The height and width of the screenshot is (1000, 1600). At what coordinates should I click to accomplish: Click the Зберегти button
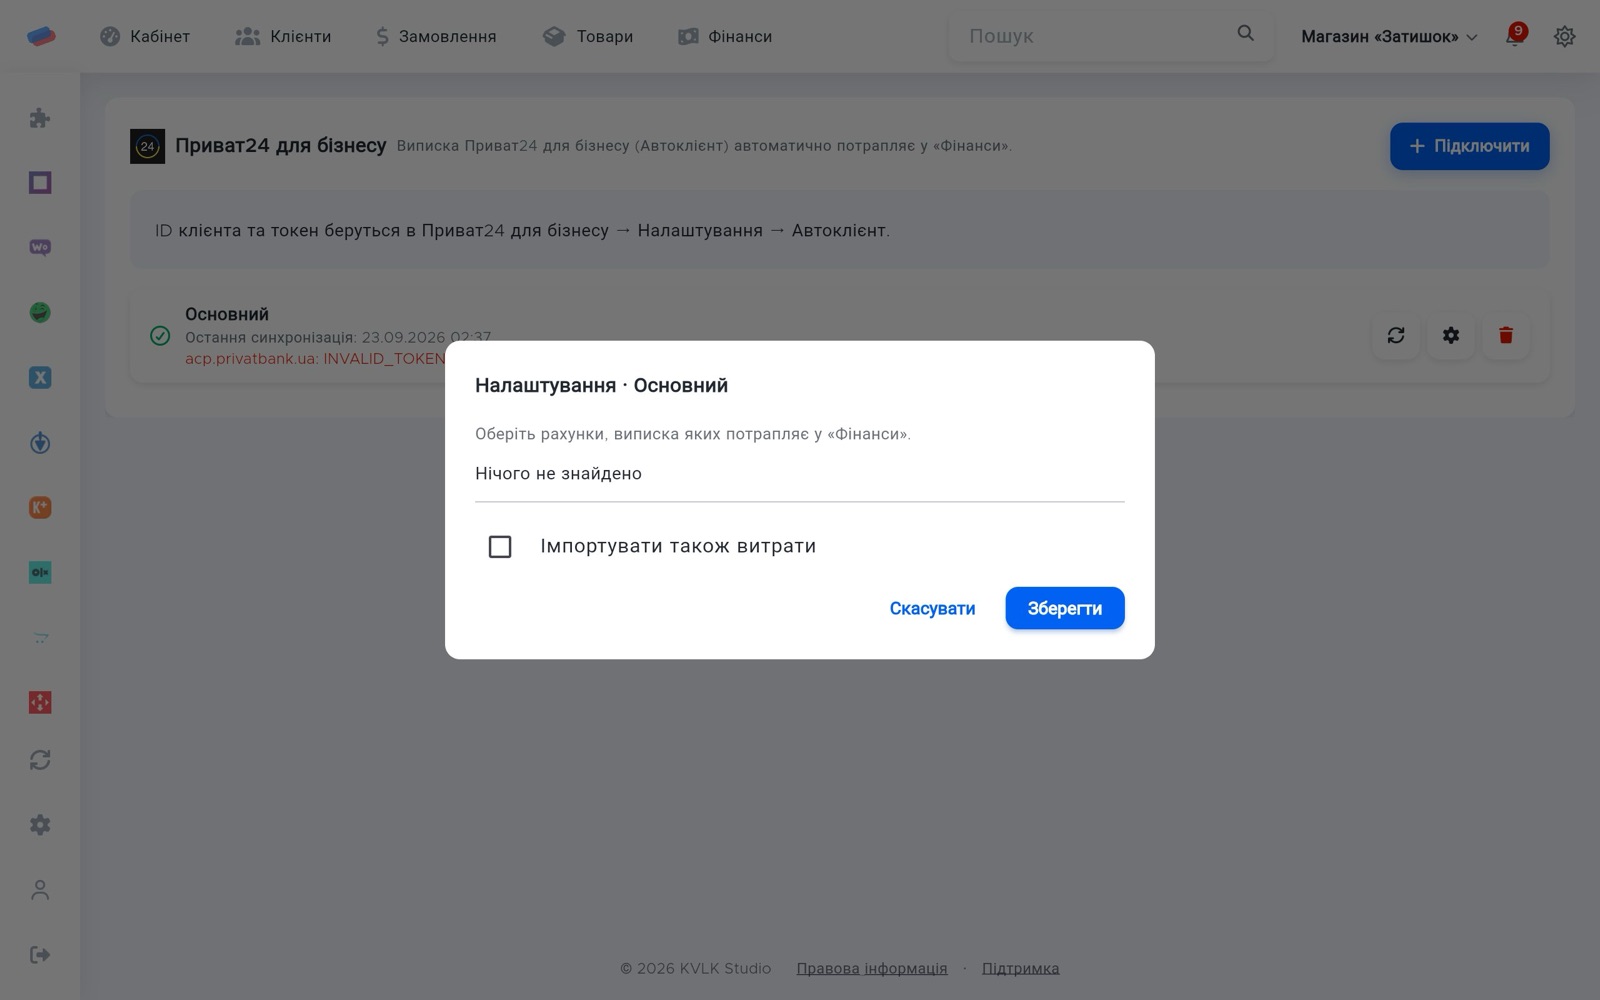(1065, 608)
